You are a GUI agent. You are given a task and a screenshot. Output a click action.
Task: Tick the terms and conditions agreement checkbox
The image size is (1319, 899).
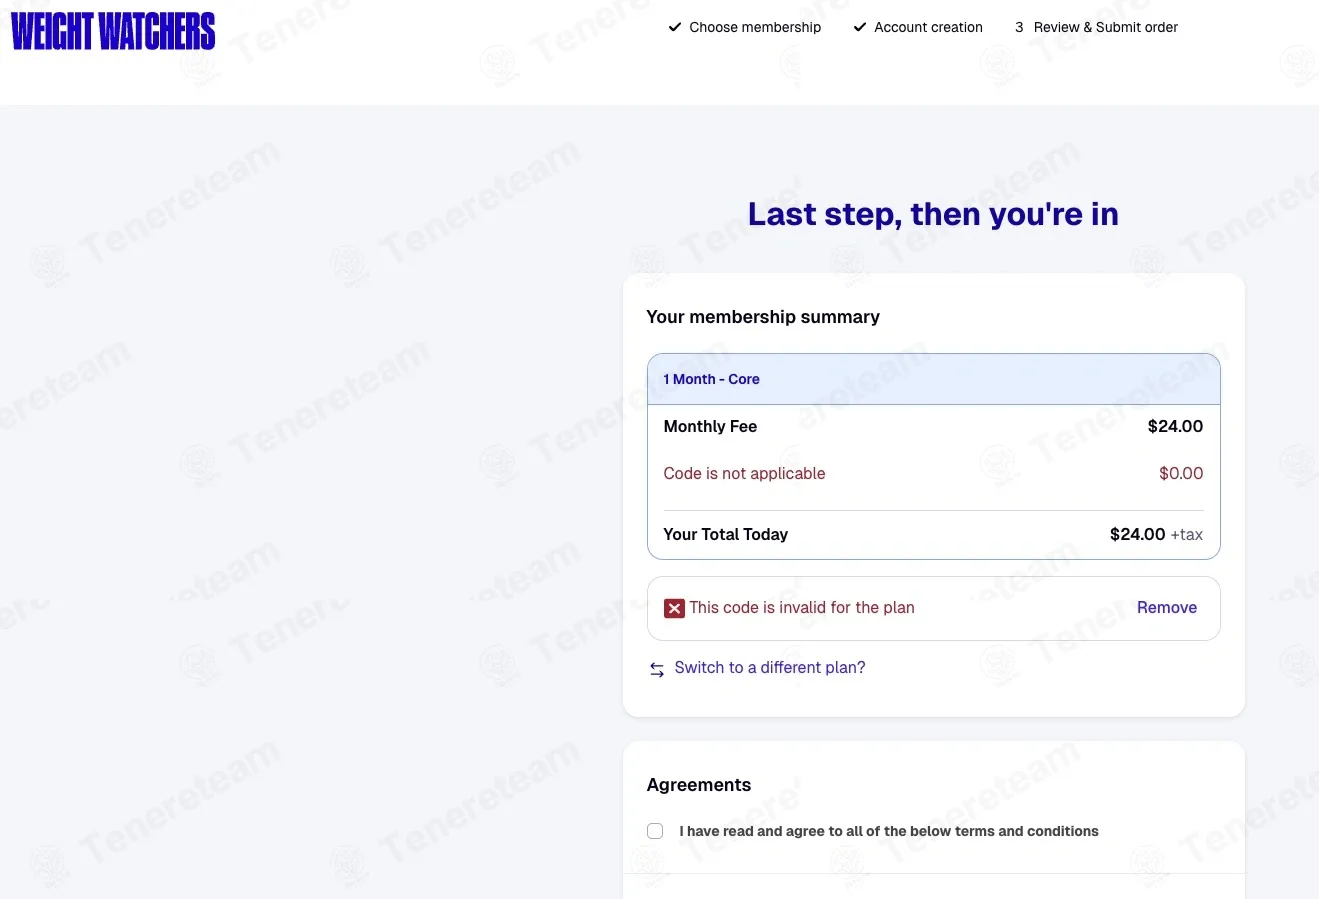[655, 831]
